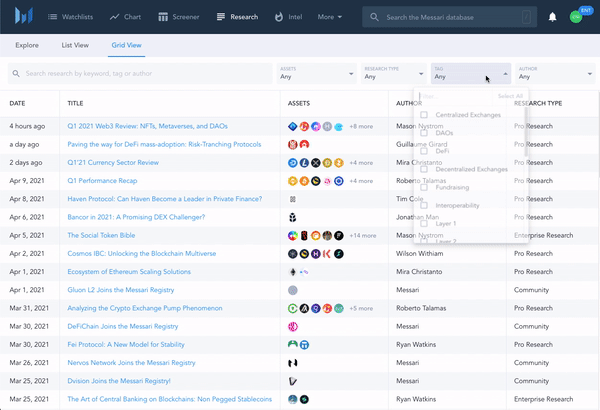Screen dimensions: 600x410
Task: Click first asset icon in Web3 Review row
Action: click(293, 126)
